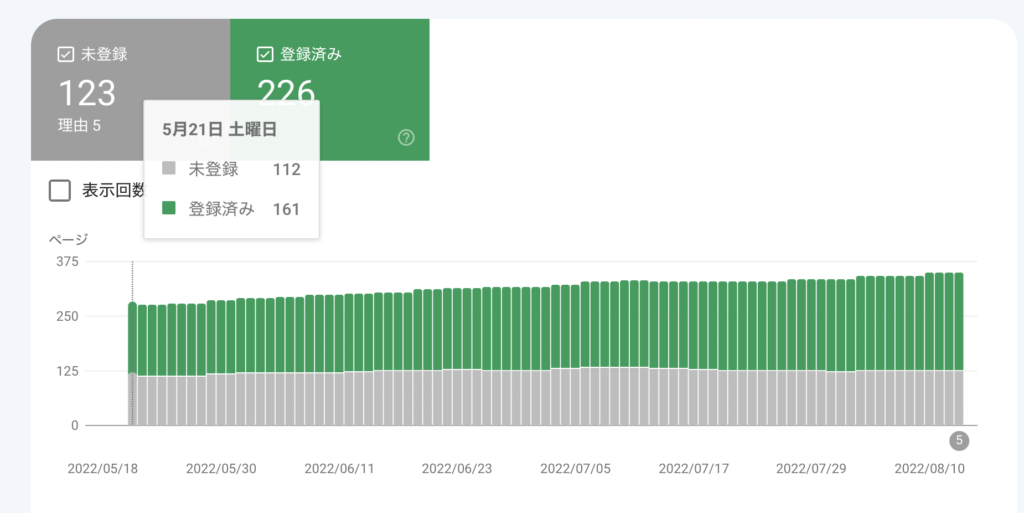Screen dimensions: 1024x513
Task: Click the 125 y-axis label
Action: click(x=67, y=371)
